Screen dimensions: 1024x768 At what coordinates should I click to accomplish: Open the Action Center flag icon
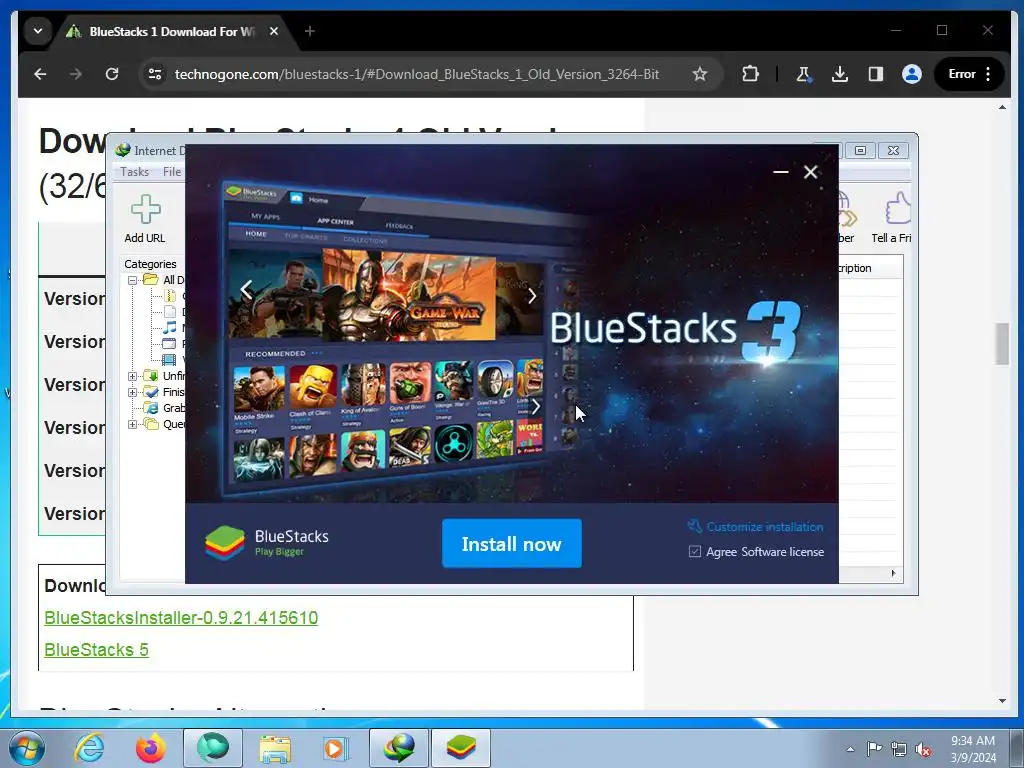[x=874, y=749]
